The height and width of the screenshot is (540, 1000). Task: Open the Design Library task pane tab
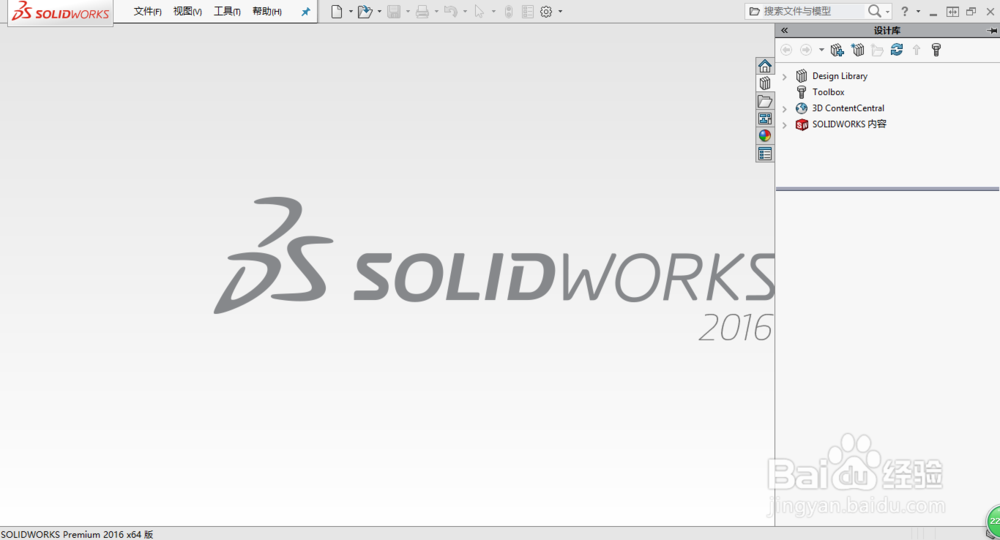point(765,83)
